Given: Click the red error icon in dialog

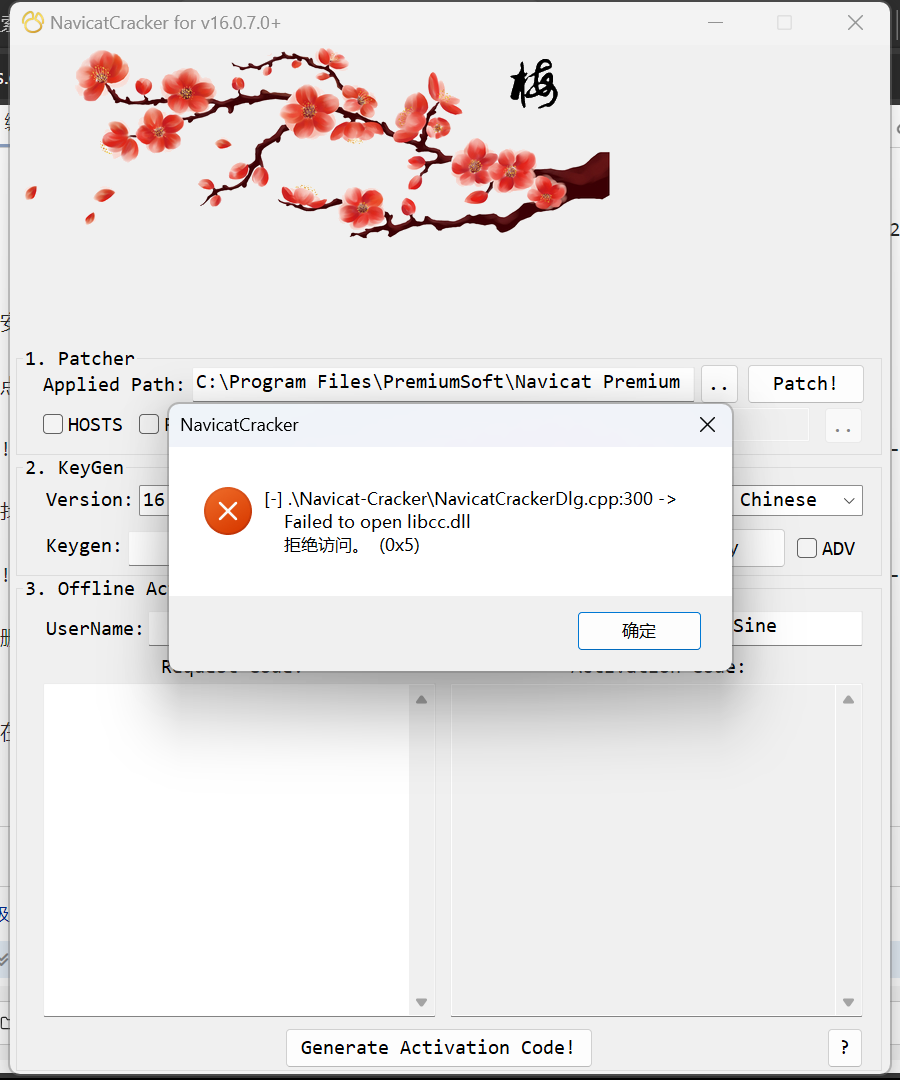Looking at the screenshot, I should 228,511.
